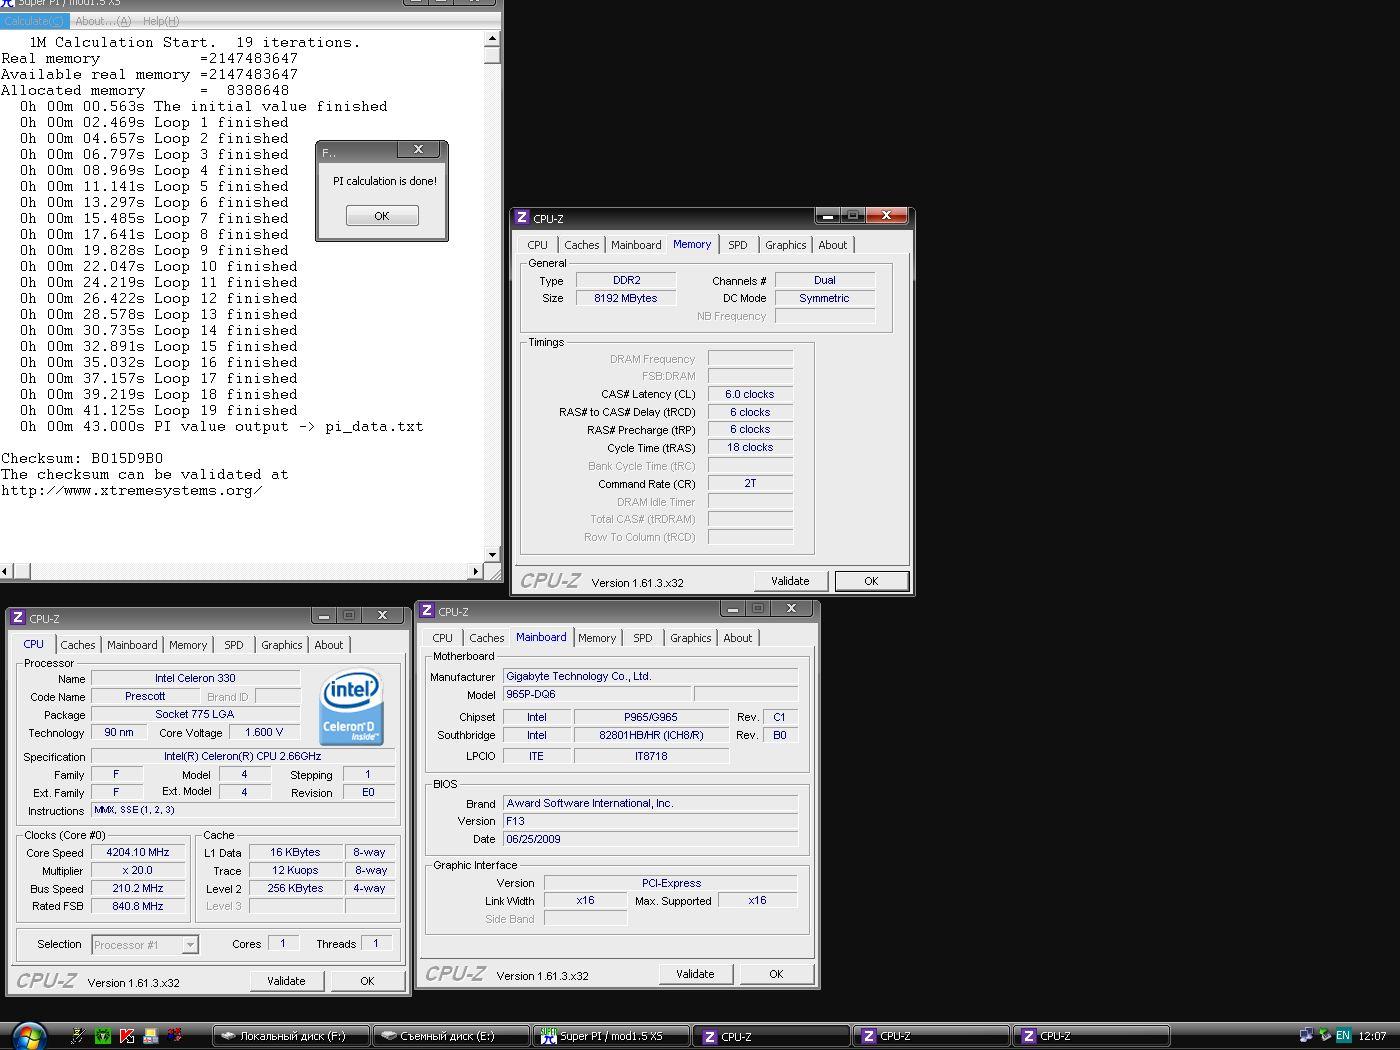Switch to CPU tab in CPU-Z Memory window
Viewport: 1400px width, 1050px height.
538,245
